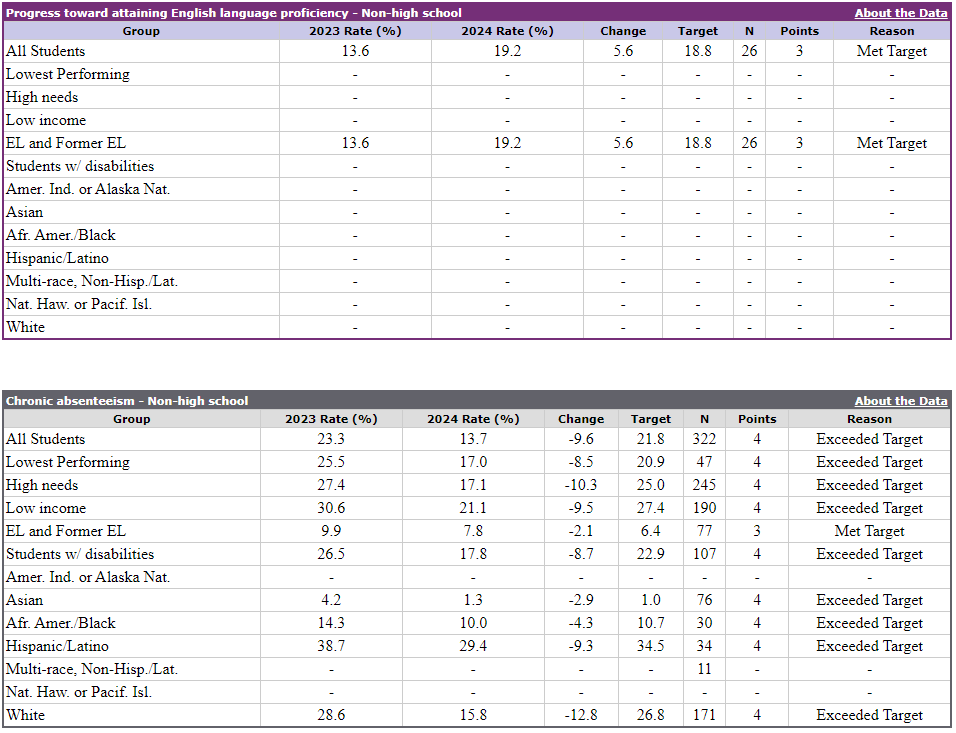Click Low income 2024 rate 21.1
Screen dimensions: 956x733
[x=473, y=508]
